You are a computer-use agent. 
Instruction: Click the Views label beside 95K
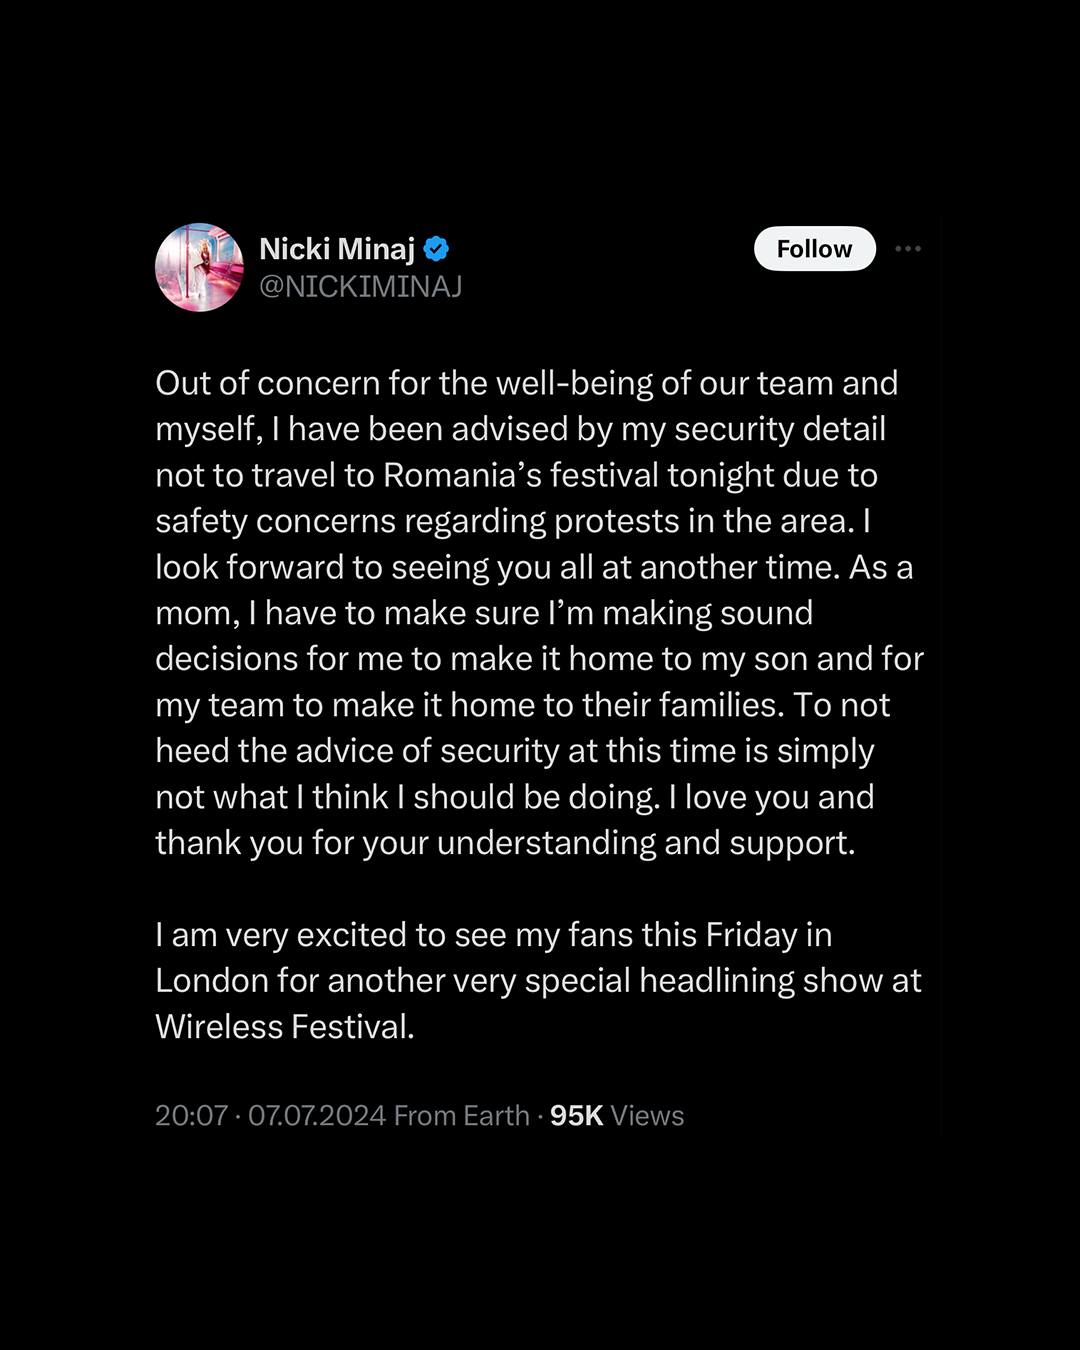[647, 1116]
